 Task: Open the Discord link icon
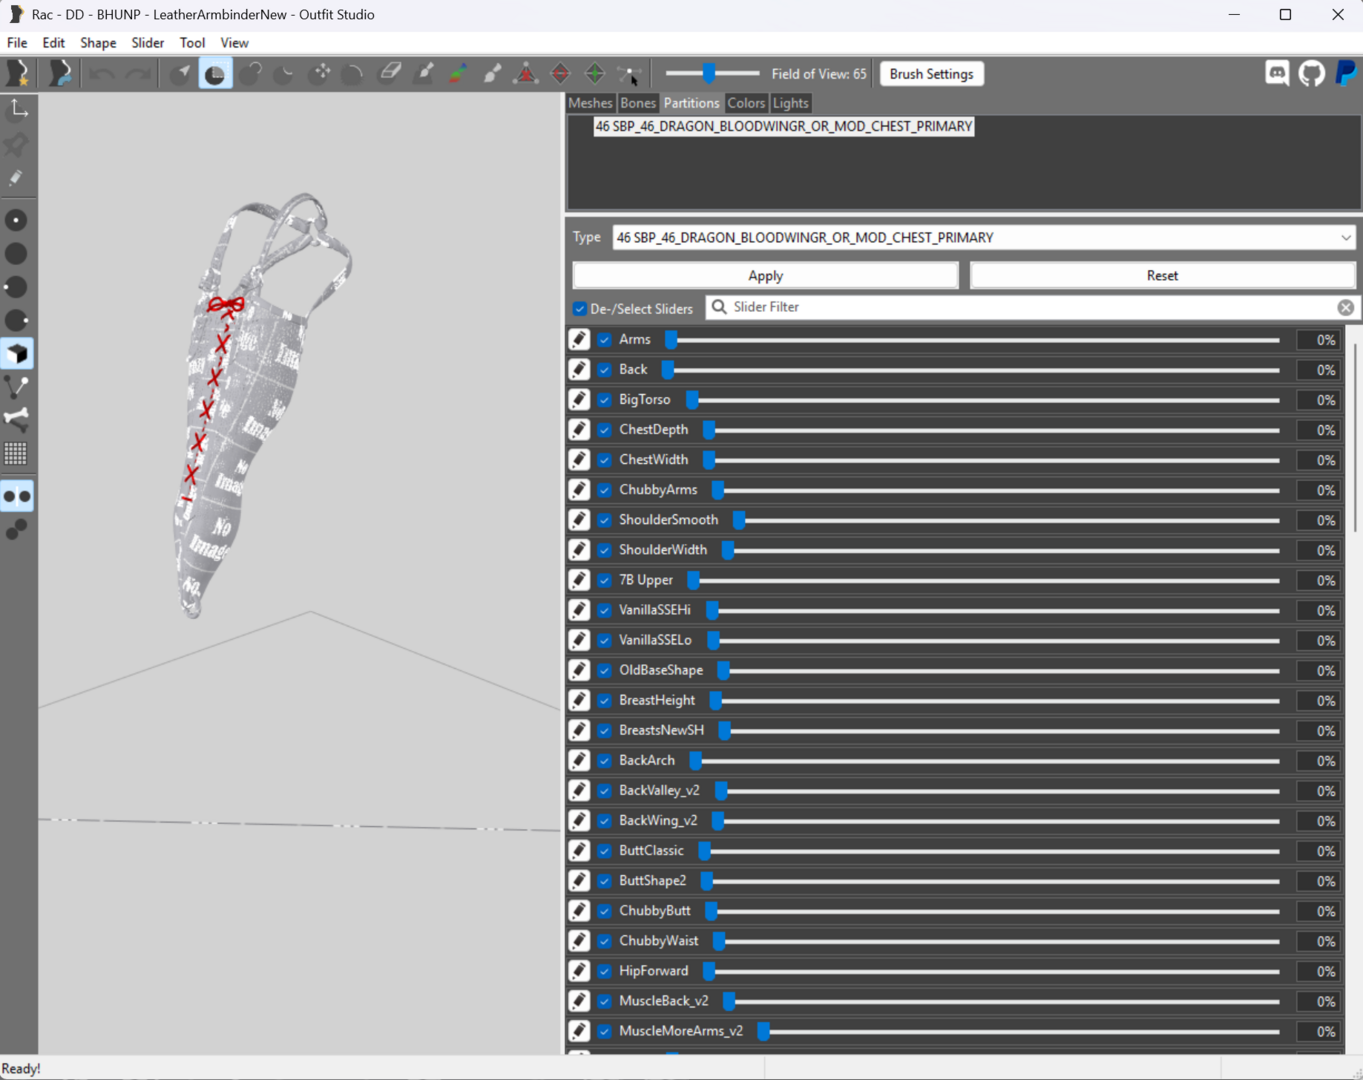pyautogui.click(x=1277, y=73)
